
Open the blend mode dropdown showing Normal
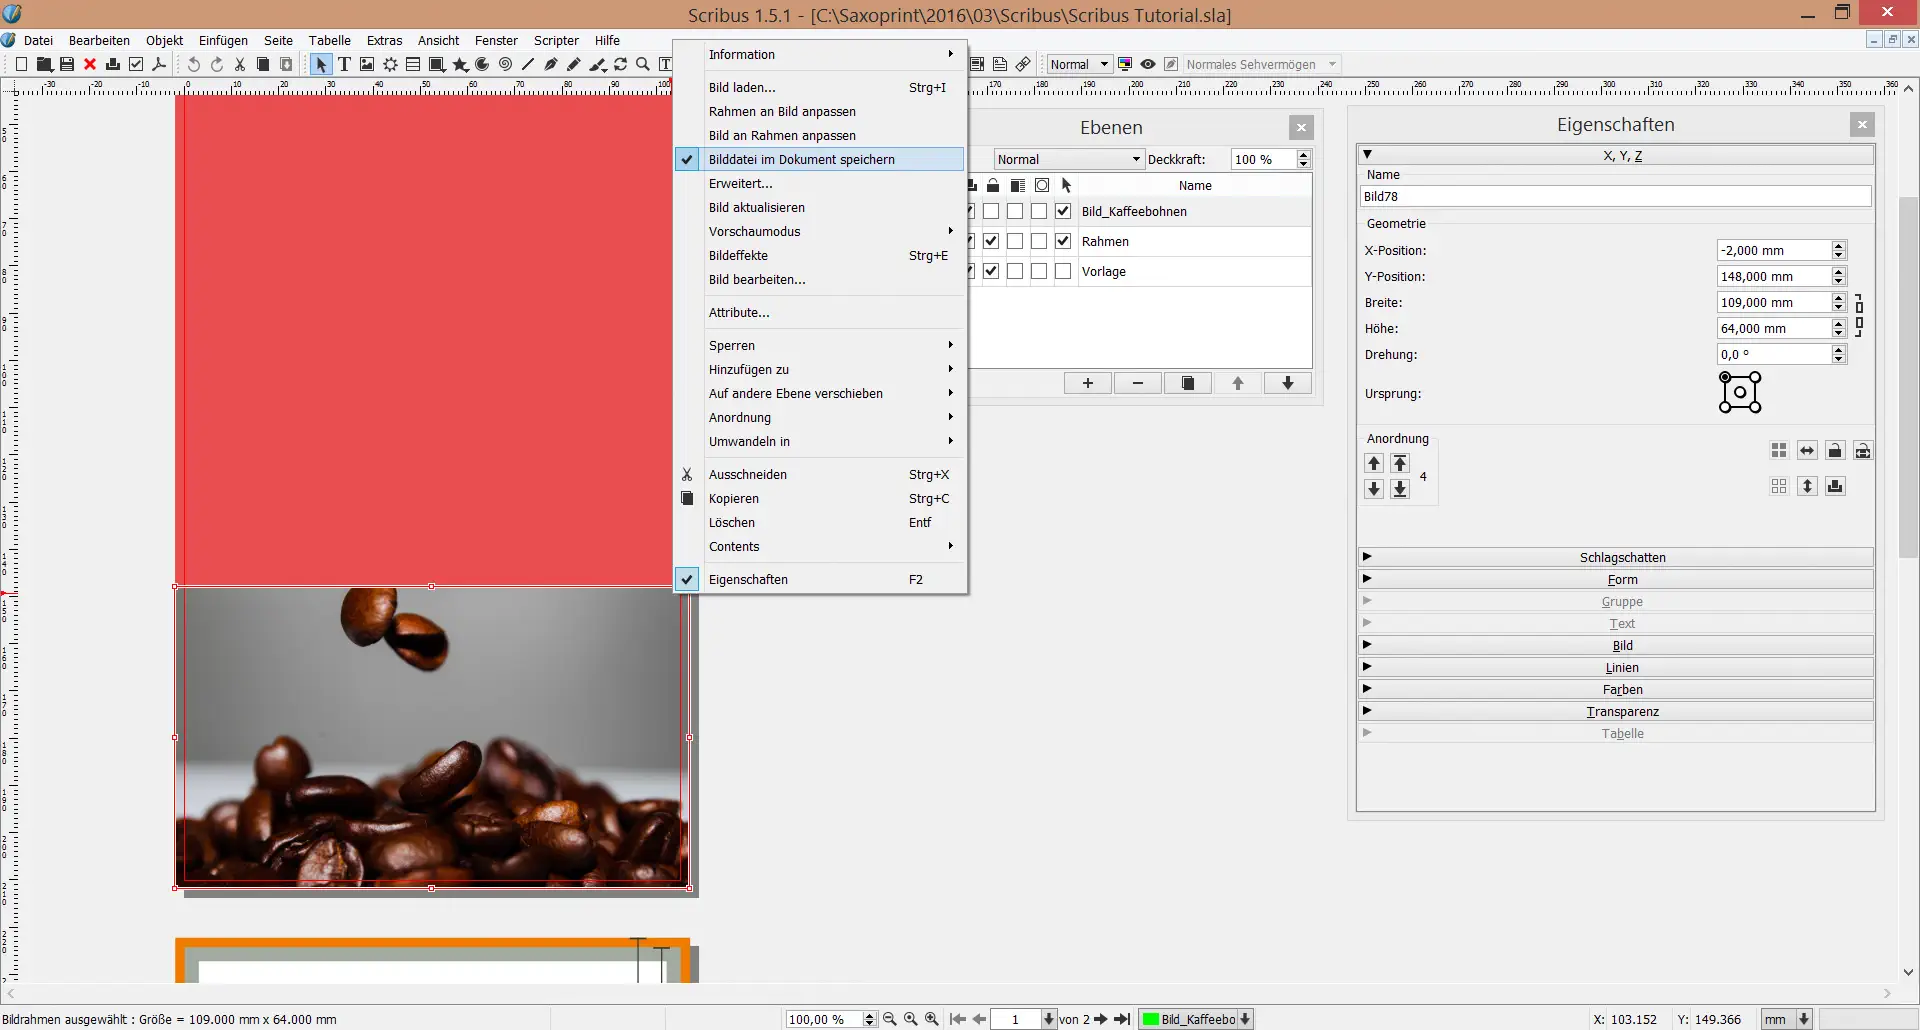click(1066, 158)
